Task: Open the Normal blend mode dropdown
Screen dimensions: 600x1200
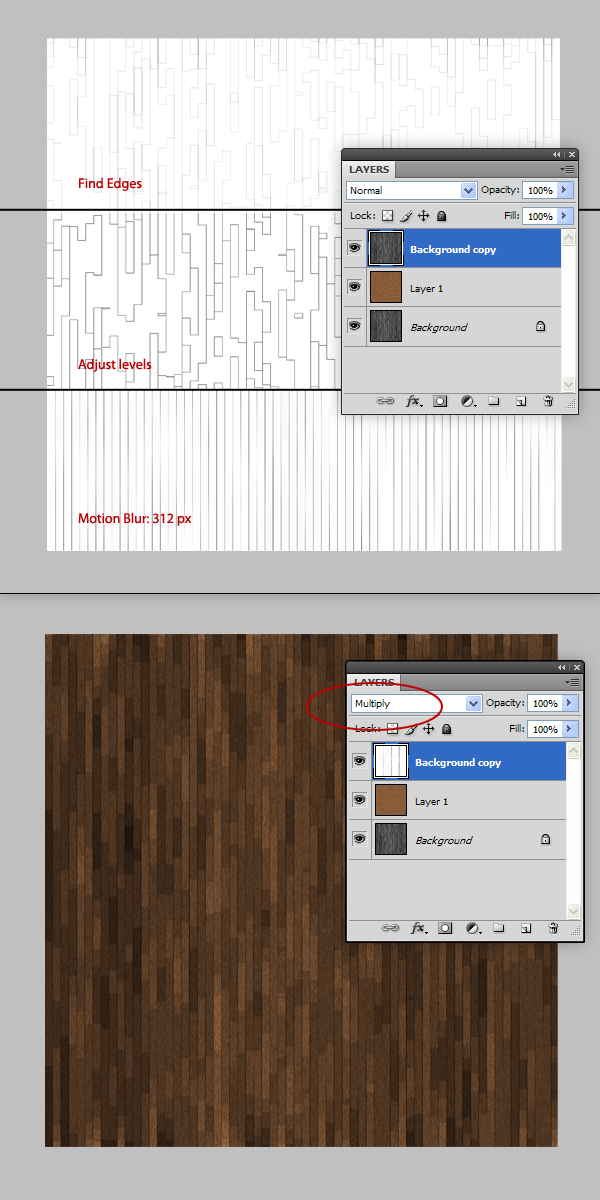Action: [412, 190]
